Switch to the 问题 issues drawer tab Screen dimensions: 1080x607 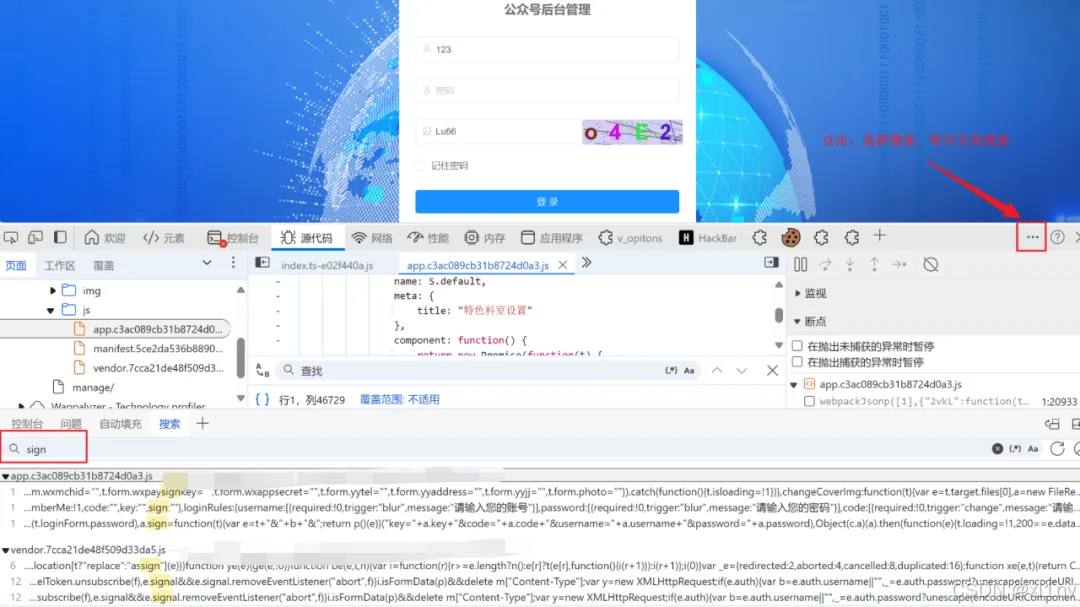point(70,424)
